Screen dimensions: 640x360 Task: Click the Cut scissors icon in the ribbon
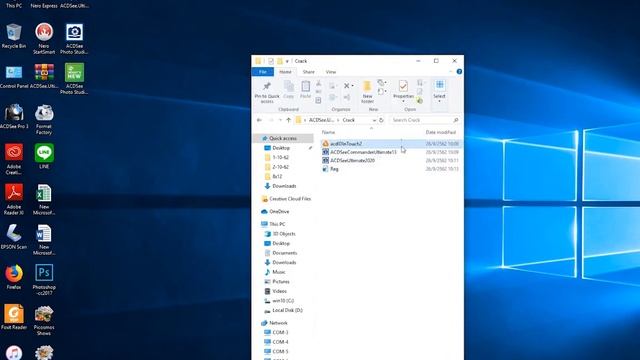tap(318, 83)
